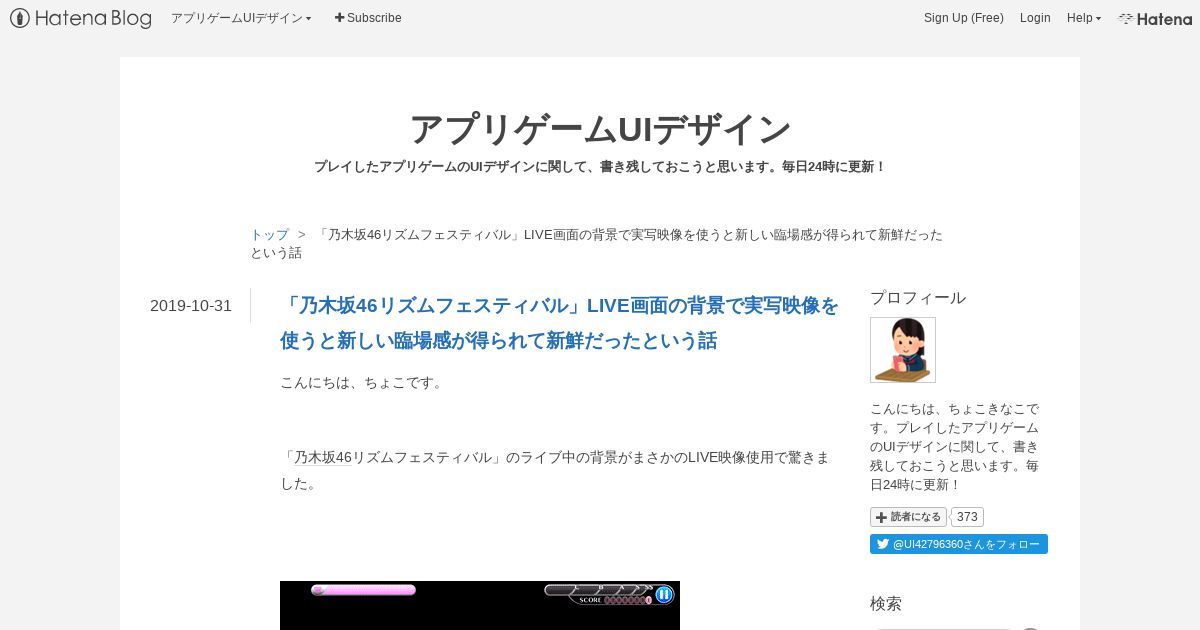This screenshot has width=1200, height=630.
Task: Open Sign Up (Free) link
Action: click(964, 18)
